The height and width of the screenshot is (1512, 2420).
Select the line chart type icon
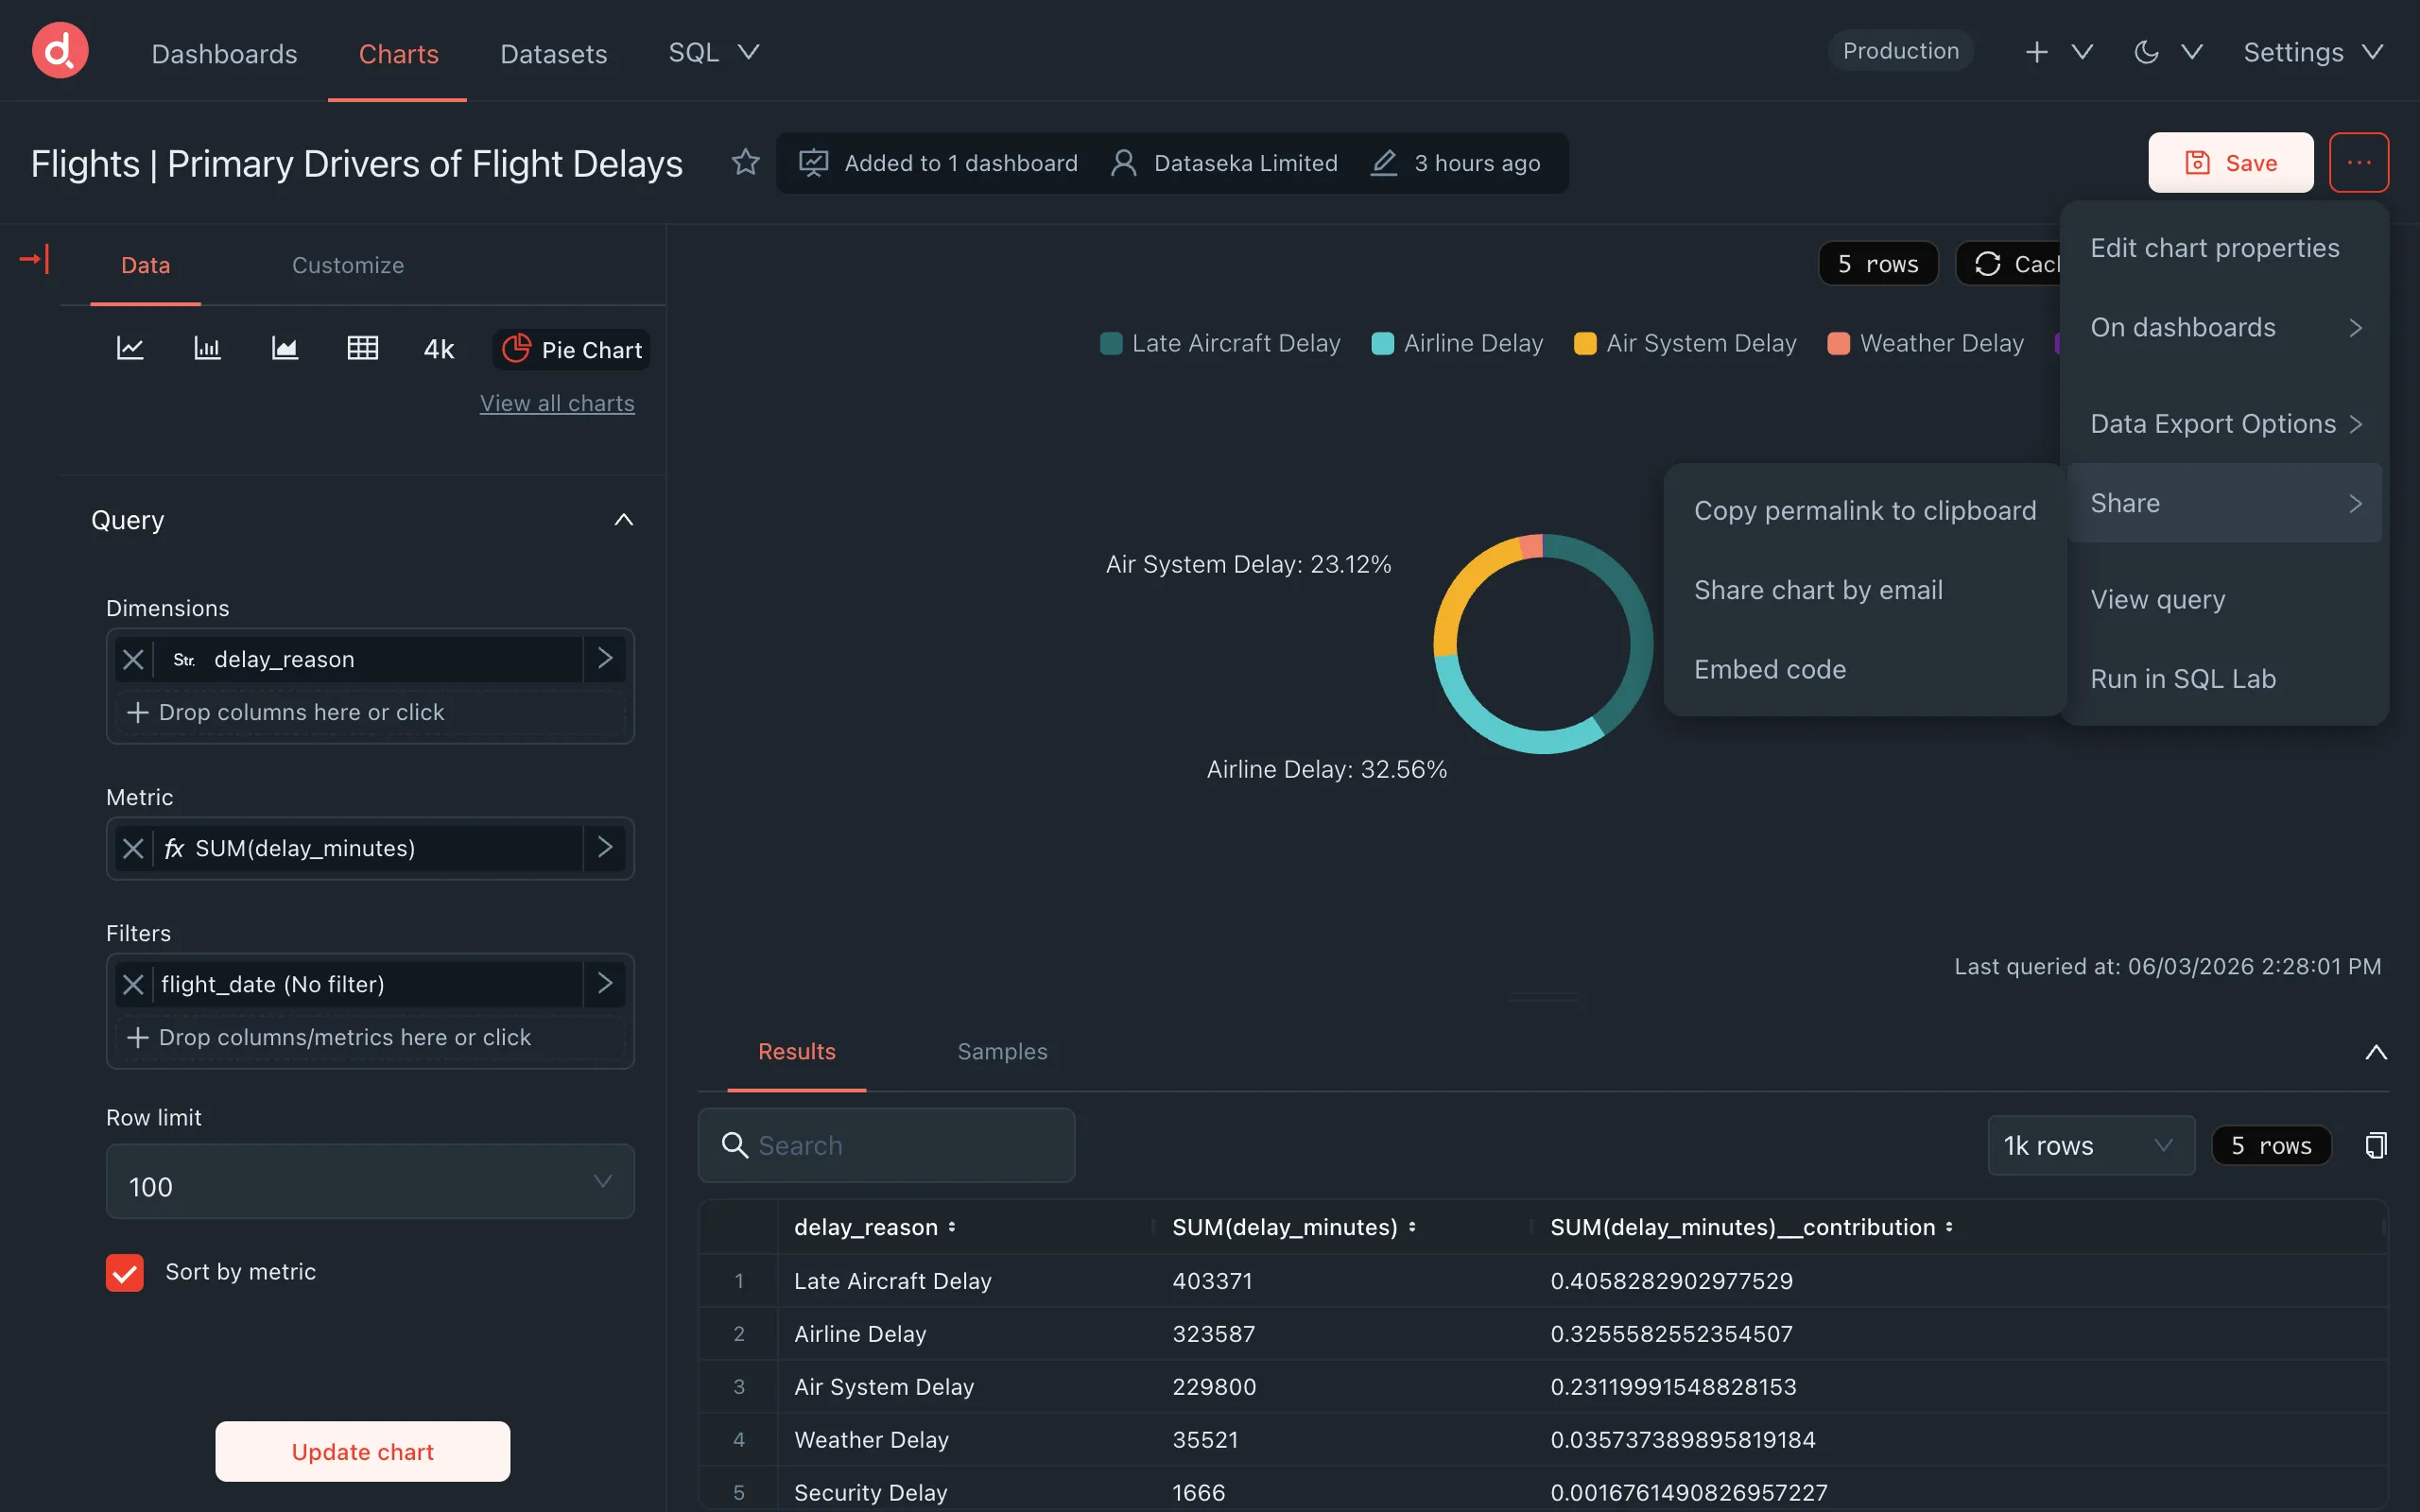(130, 348)
